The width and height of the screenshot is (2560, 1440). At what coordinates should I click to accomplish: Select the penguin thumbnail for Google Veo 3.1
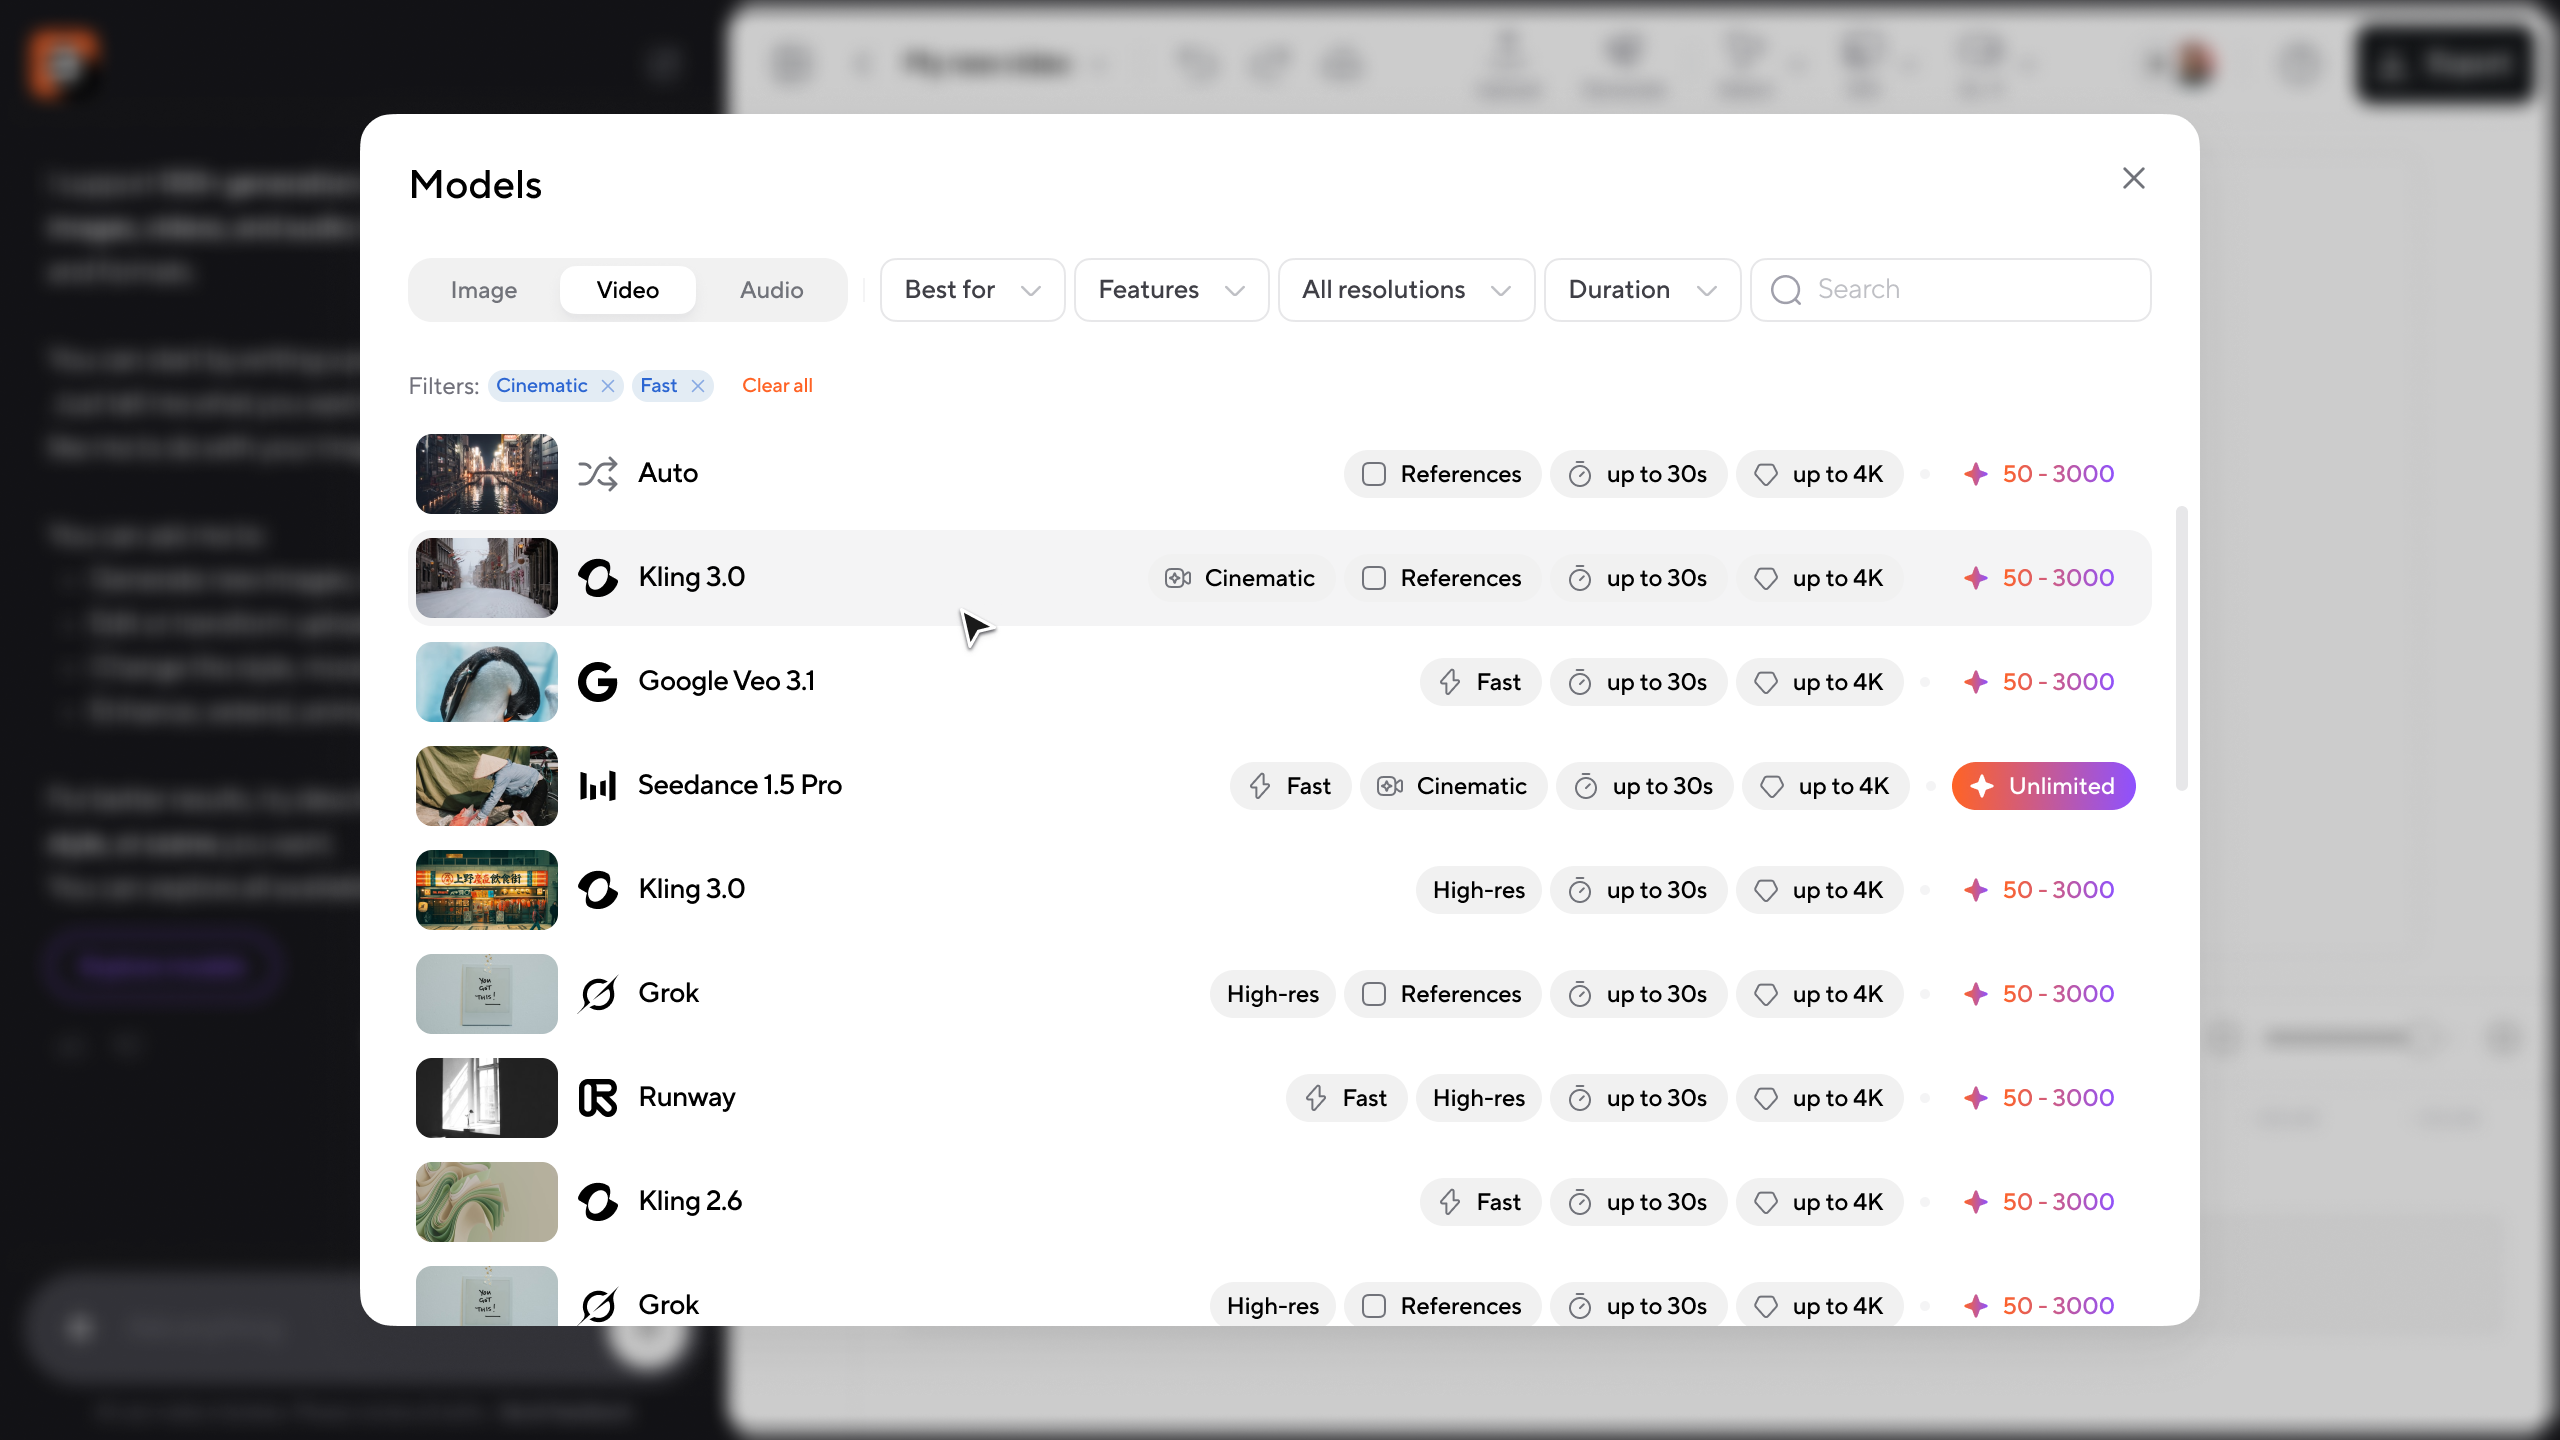(487, 682)
